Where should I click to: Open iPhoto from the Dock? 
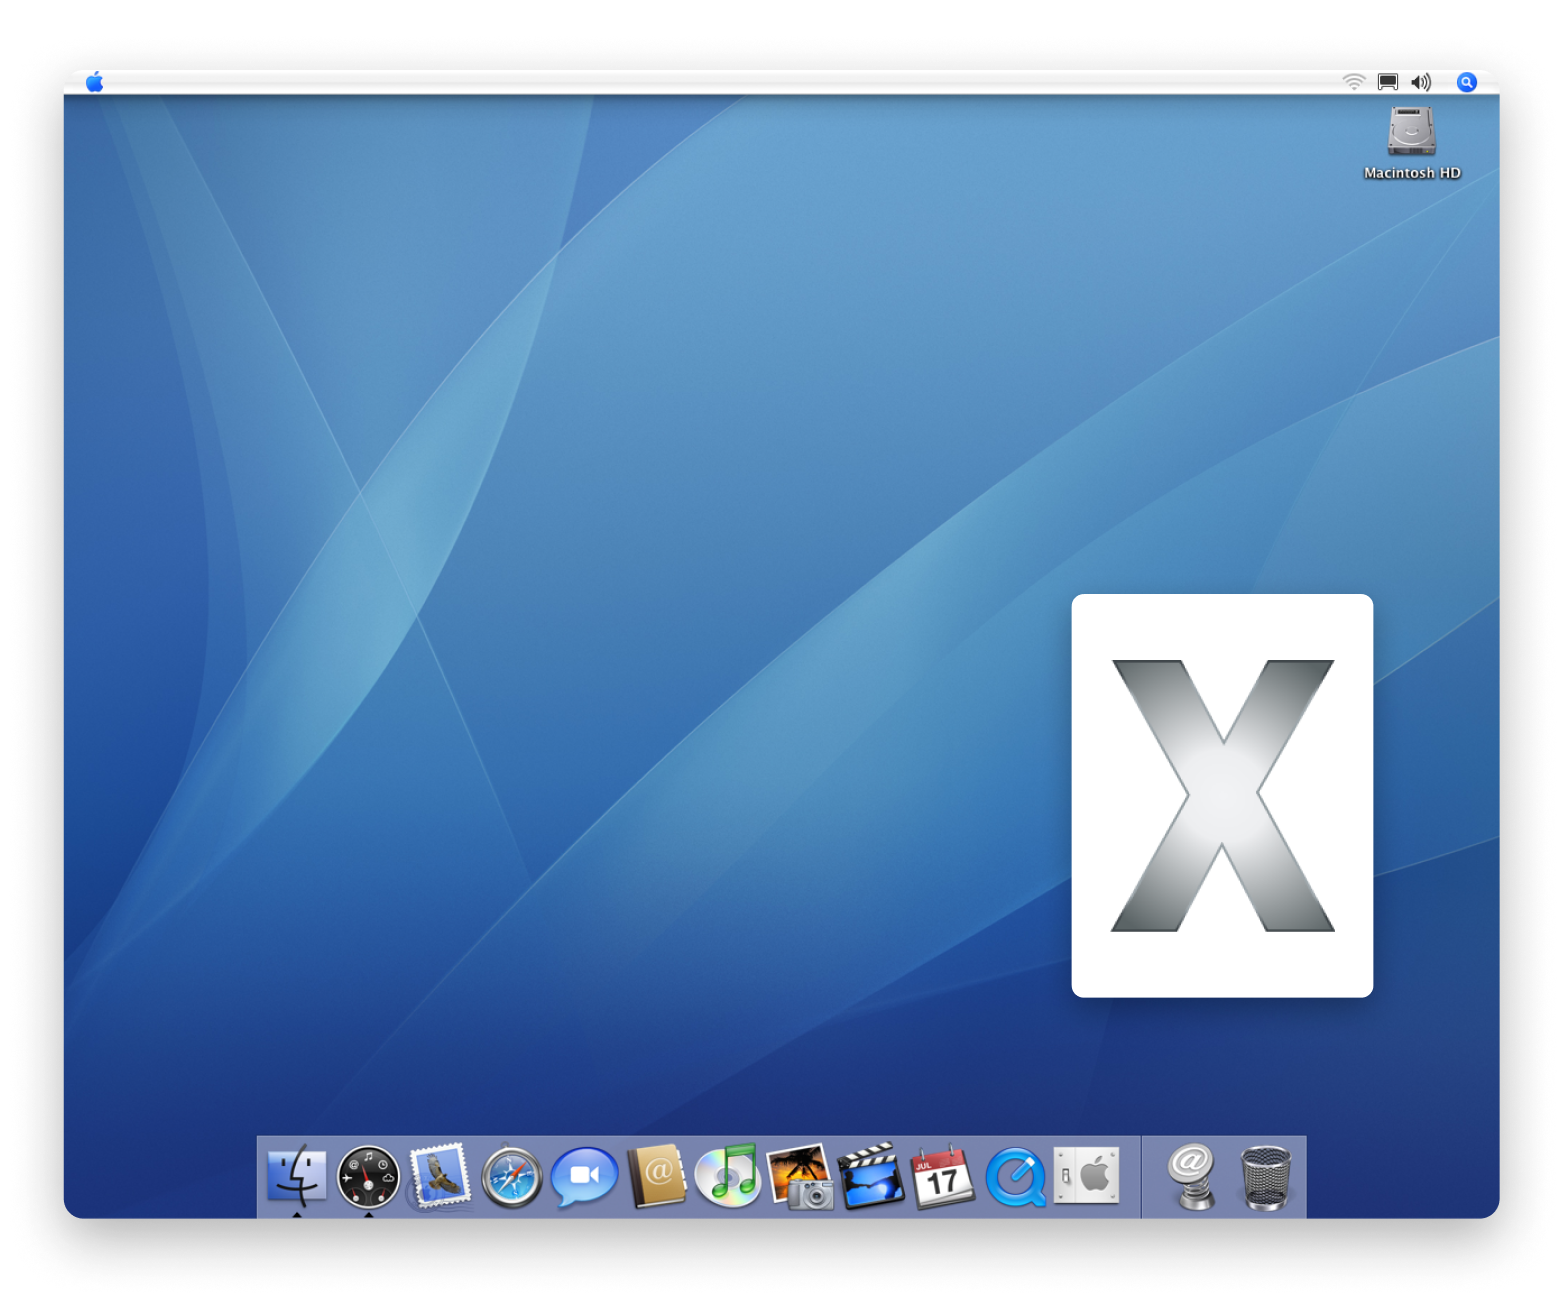800,1177
